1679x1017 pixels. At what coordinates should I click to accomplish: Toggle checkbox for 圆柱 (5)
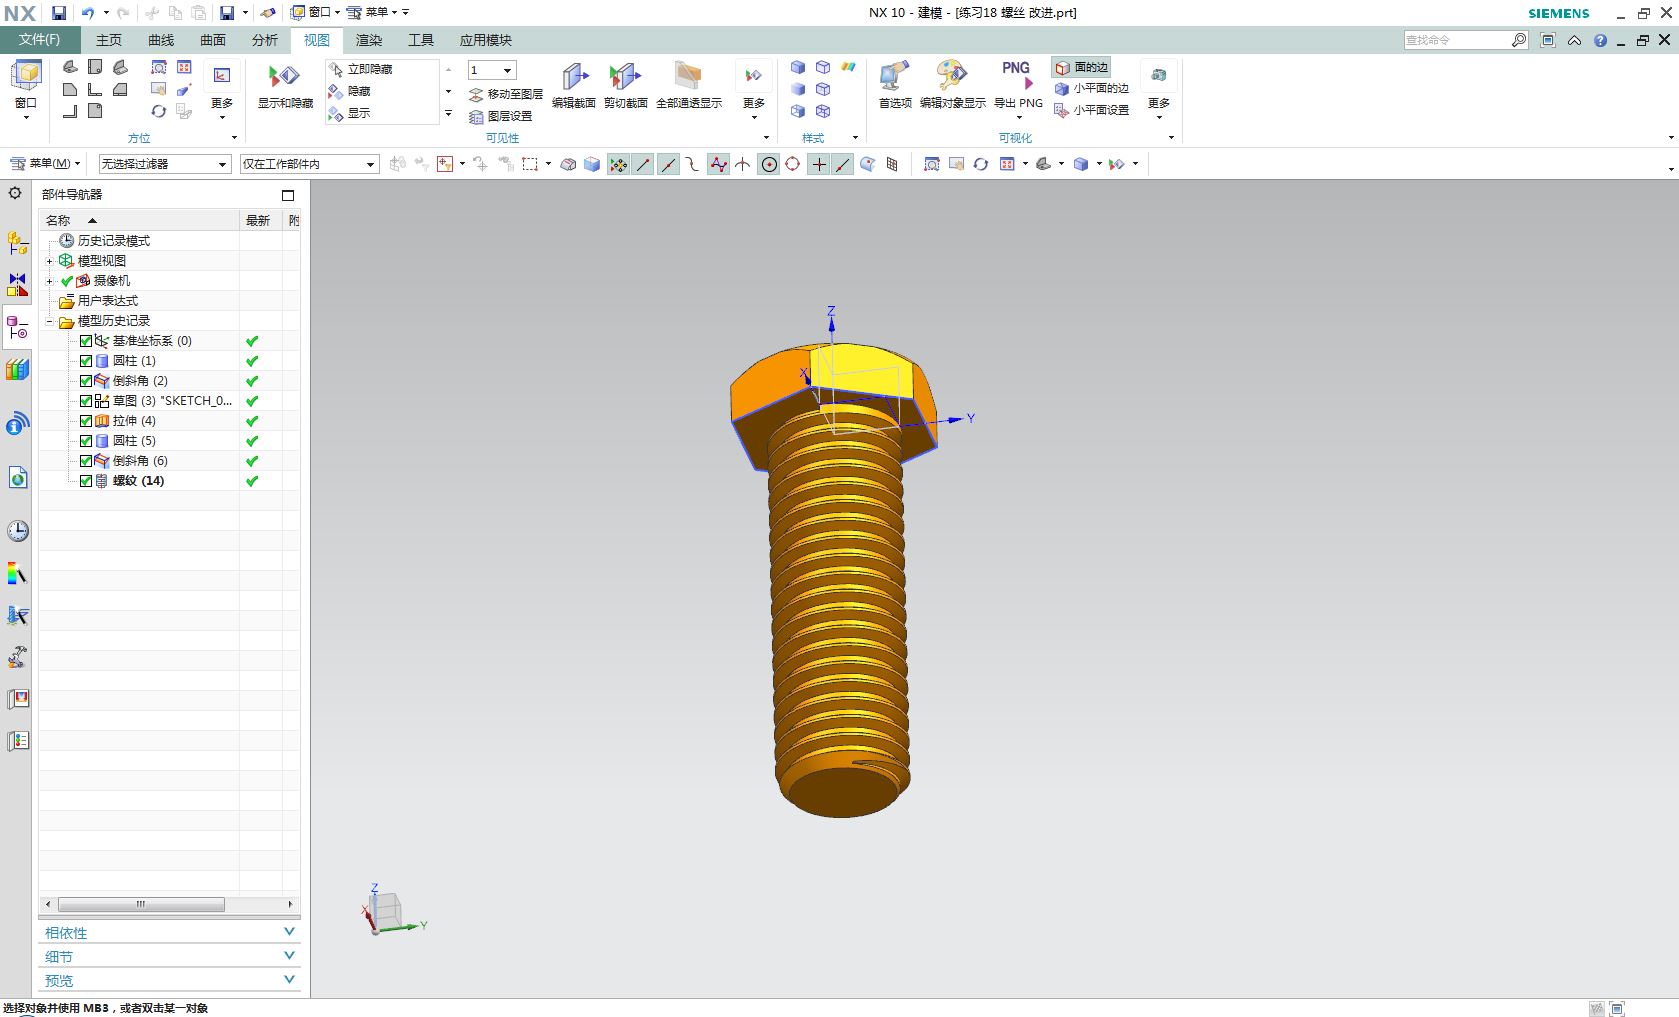pyautogui.click(x=86, y=441)
